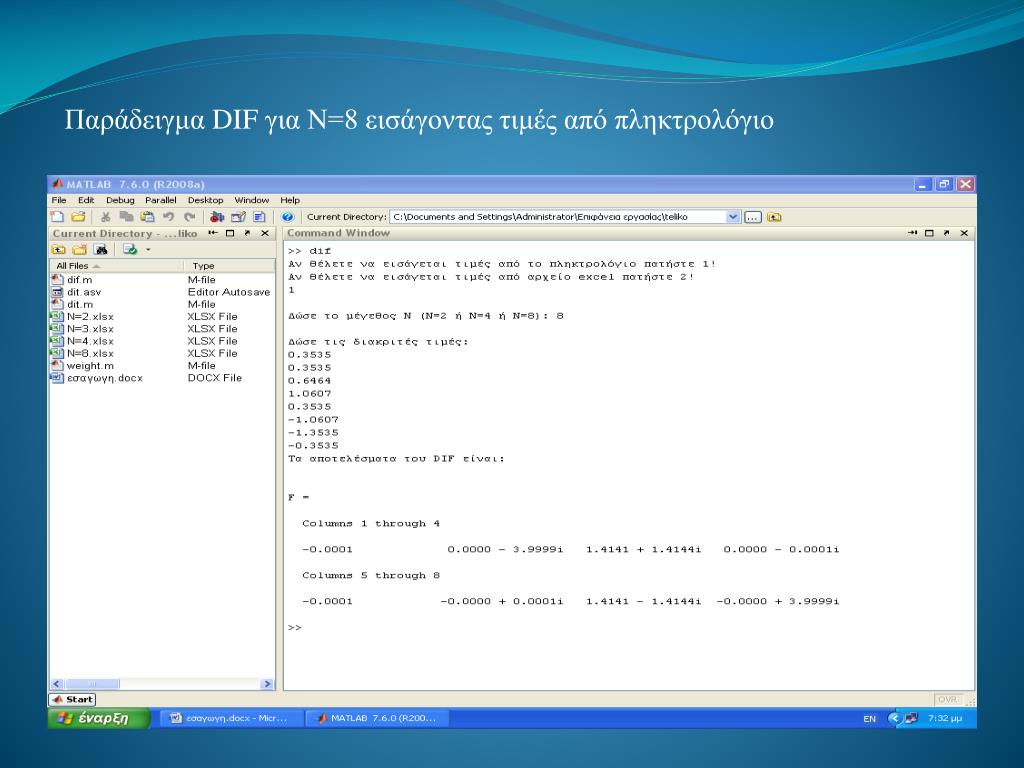Sort by All Files column header
1024x768 pixels.
click(x=116, y=266)
